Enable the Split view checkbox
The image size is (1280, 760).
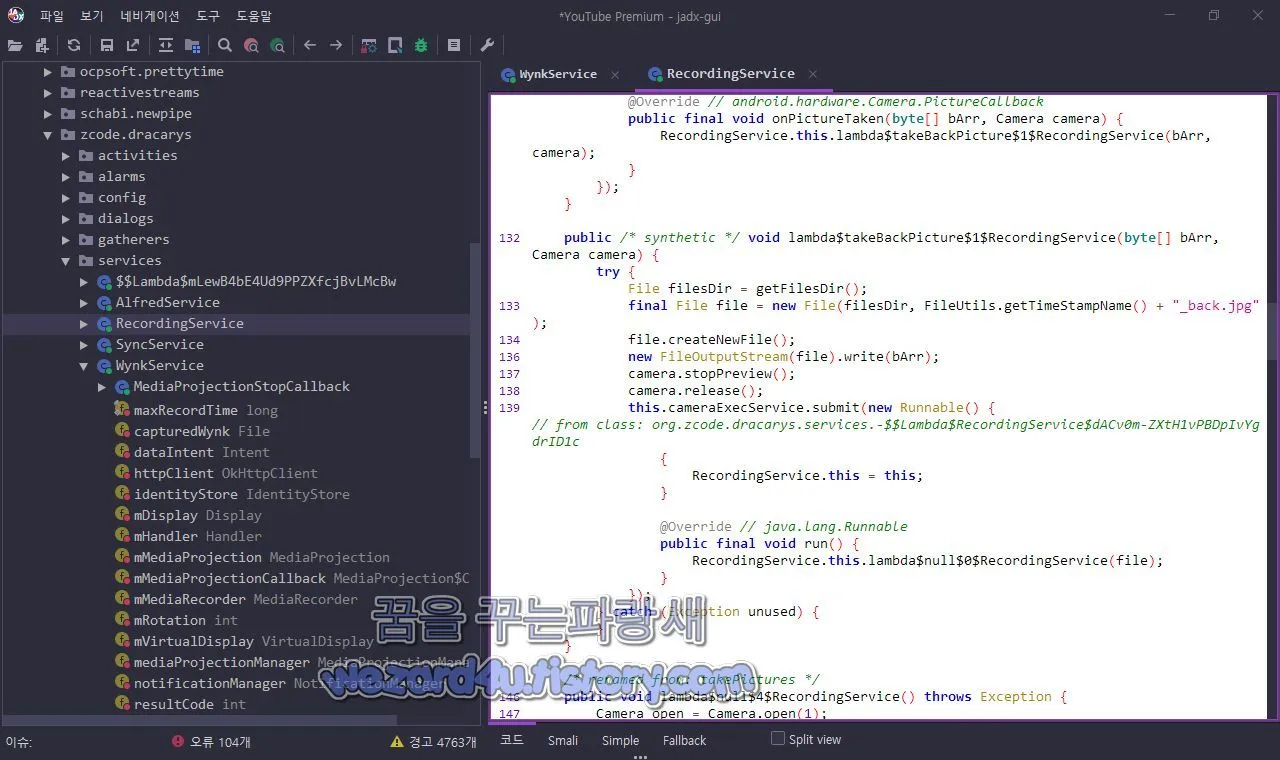point(777,739)
